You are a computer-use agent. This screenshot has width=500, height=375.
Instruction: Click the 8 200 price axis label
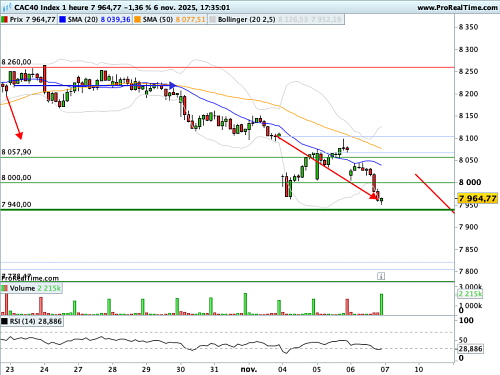click(468, 94)
